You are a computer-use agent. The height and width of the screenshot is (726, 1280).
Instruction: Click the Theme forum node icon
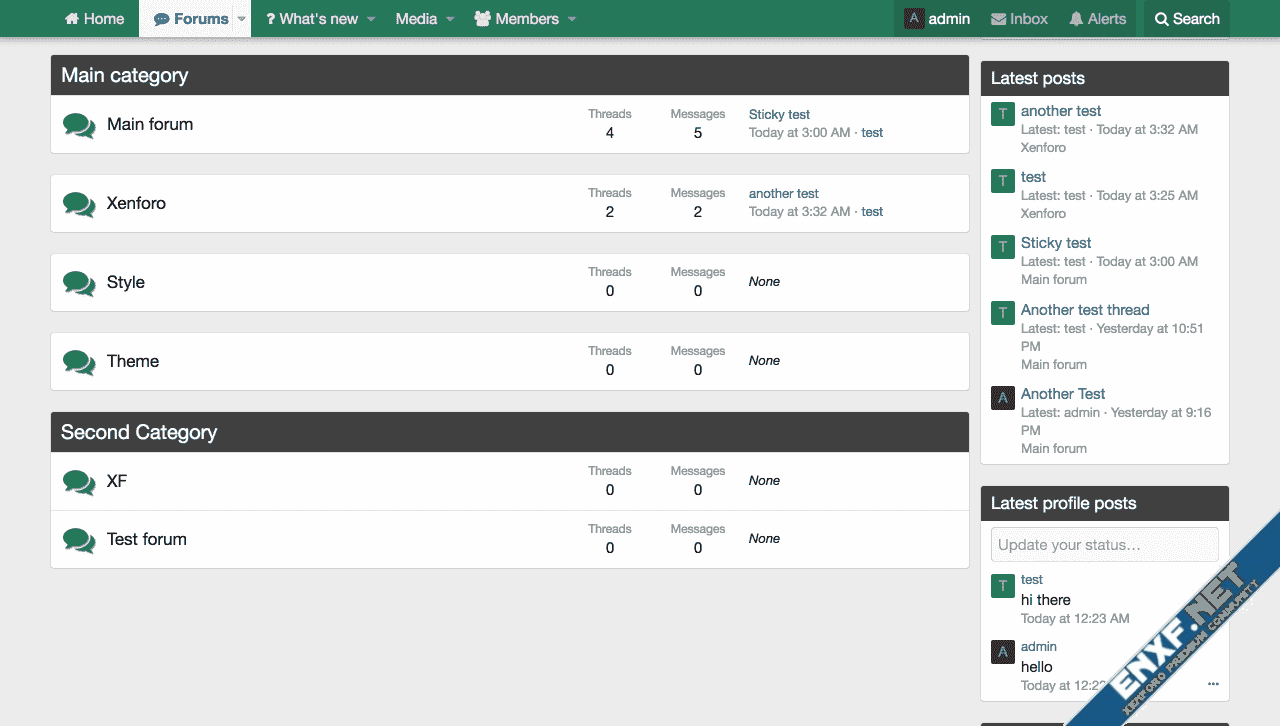click(x=79, y=362)
